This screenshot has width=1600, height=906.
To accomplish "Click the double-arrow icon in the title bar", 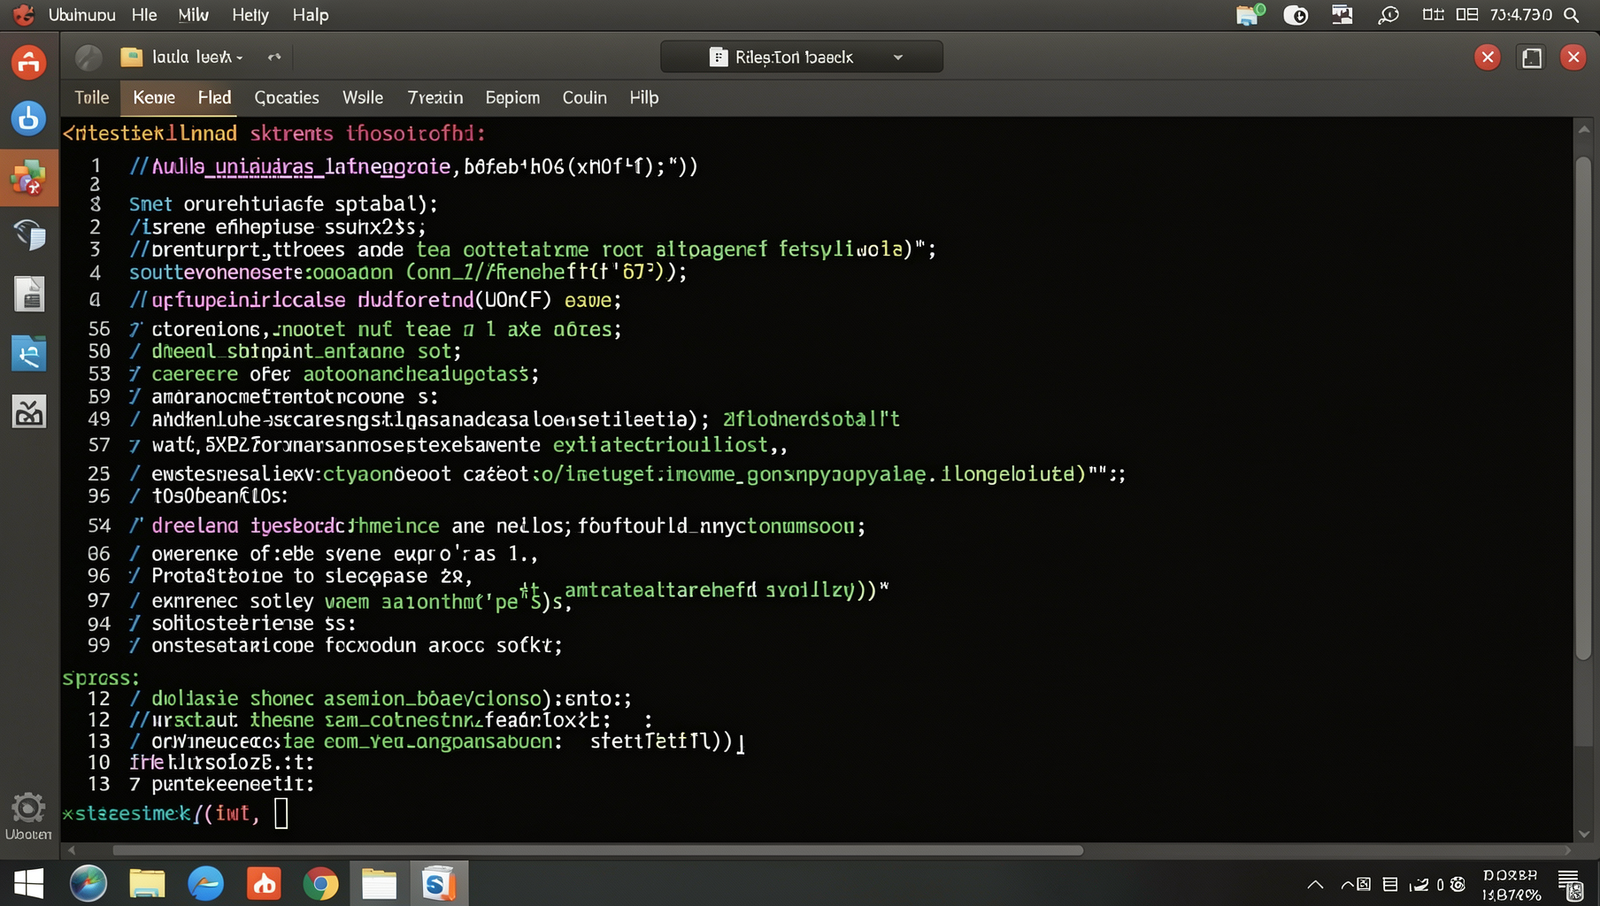I will [x=274, y=57].
